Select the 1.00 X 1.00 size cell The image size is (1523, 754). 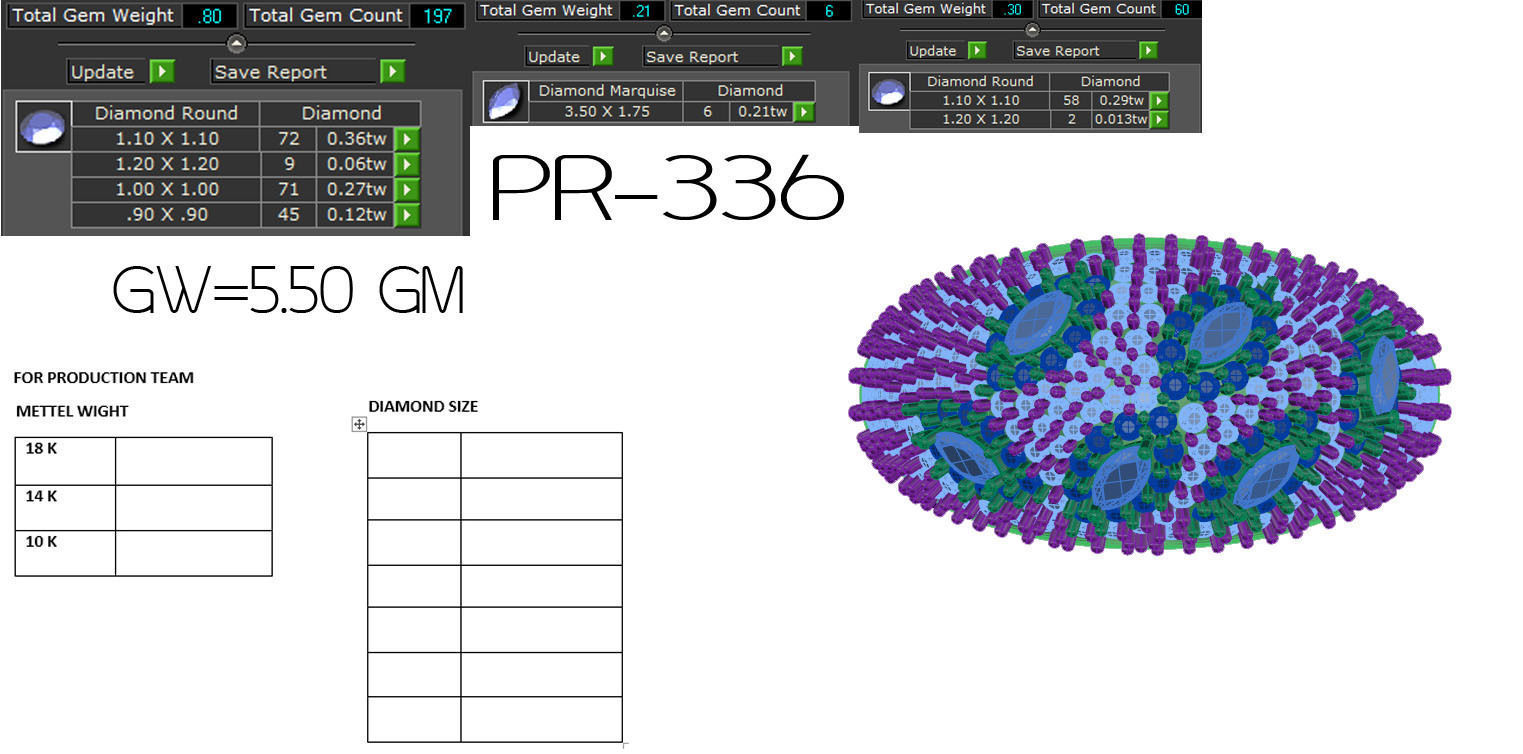[x=166, y=189]
